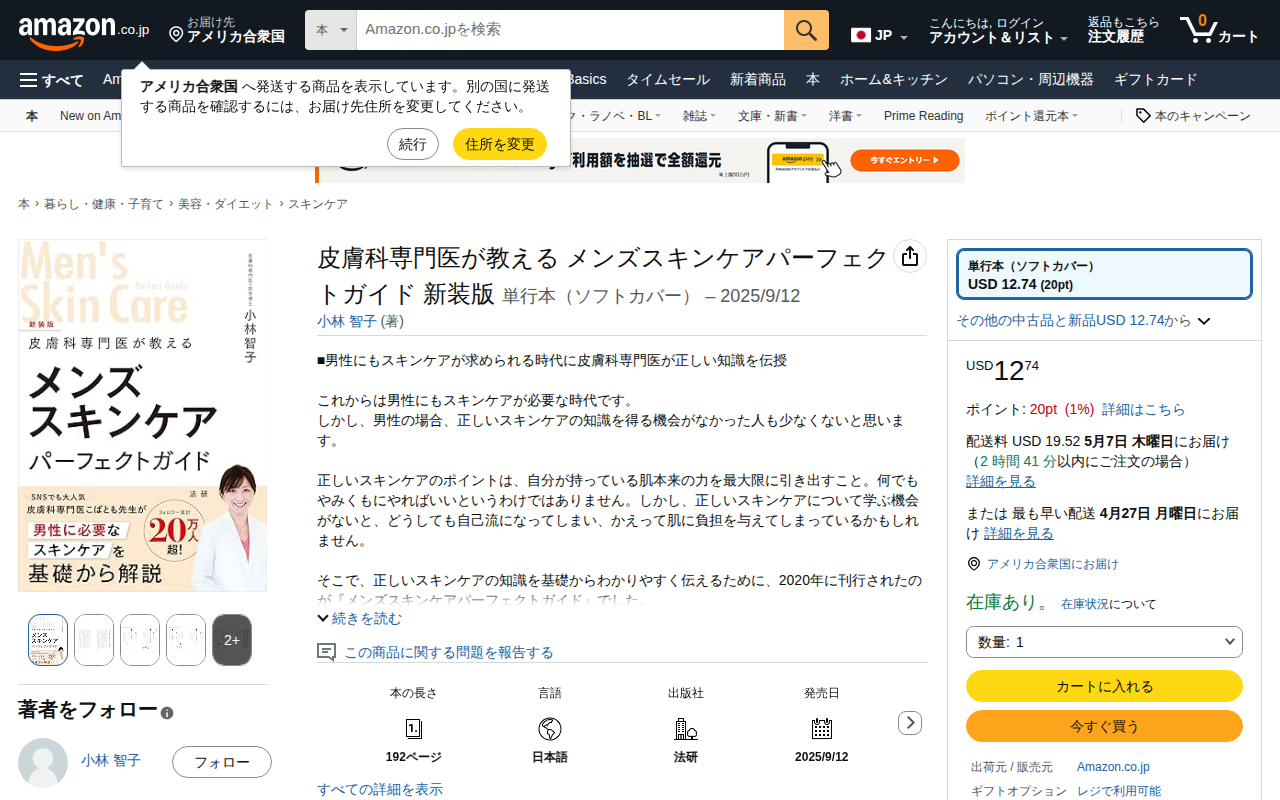Image resolution: width=1280 pixels, height=800 pixels.
Task: Open points 詳細はこちら link
Action: pyautogui.click(x=1143, y=409)
